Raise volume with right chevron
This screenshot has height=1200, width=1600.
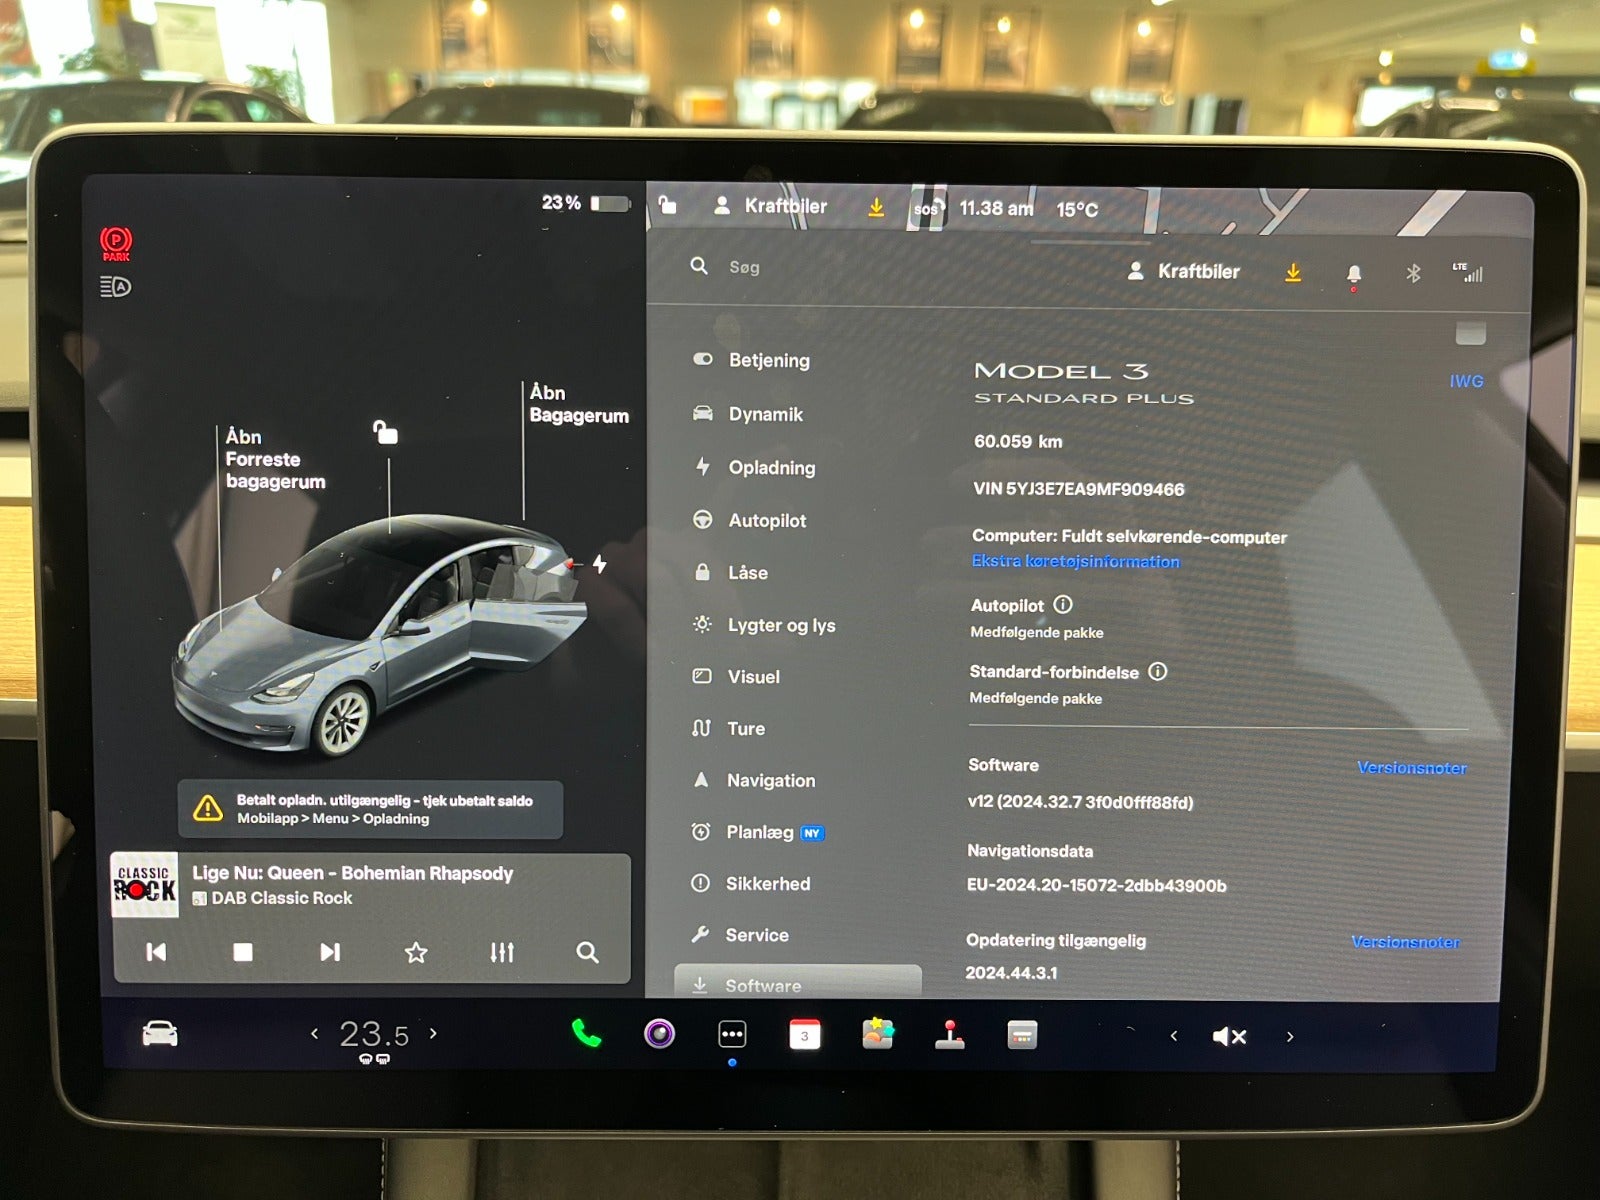(1290, 1037)
